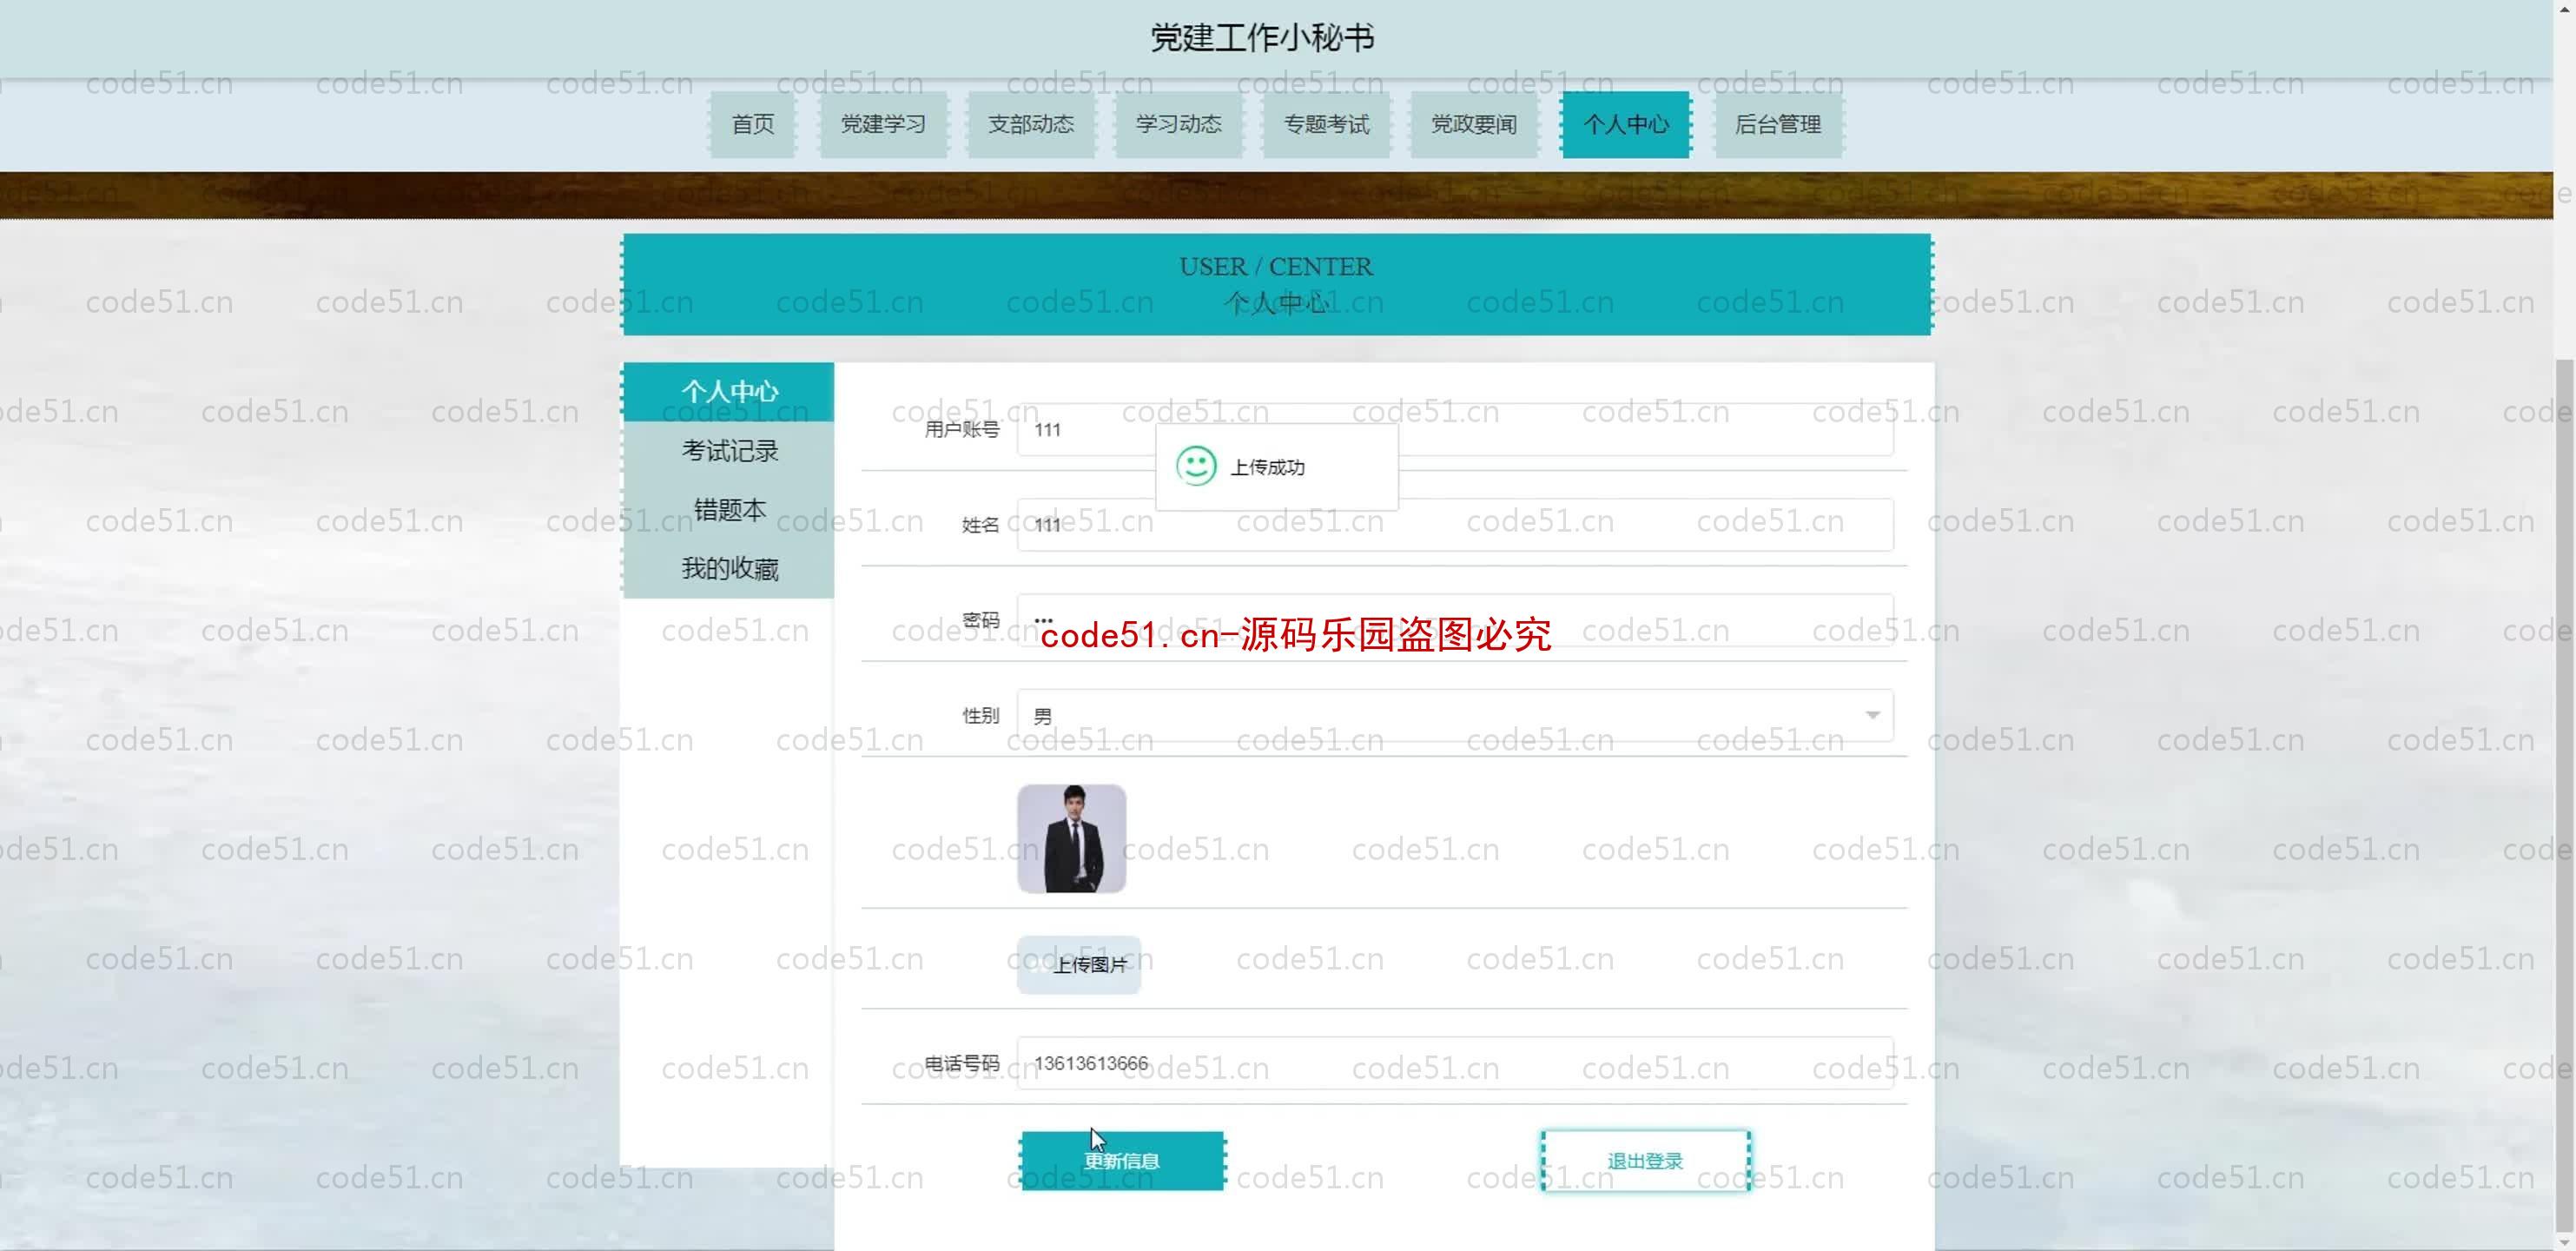Click the 后台管理 navigation icon
Image resolution: width=2576 pixels, height=1251 pixels.
coord(1780,123)
